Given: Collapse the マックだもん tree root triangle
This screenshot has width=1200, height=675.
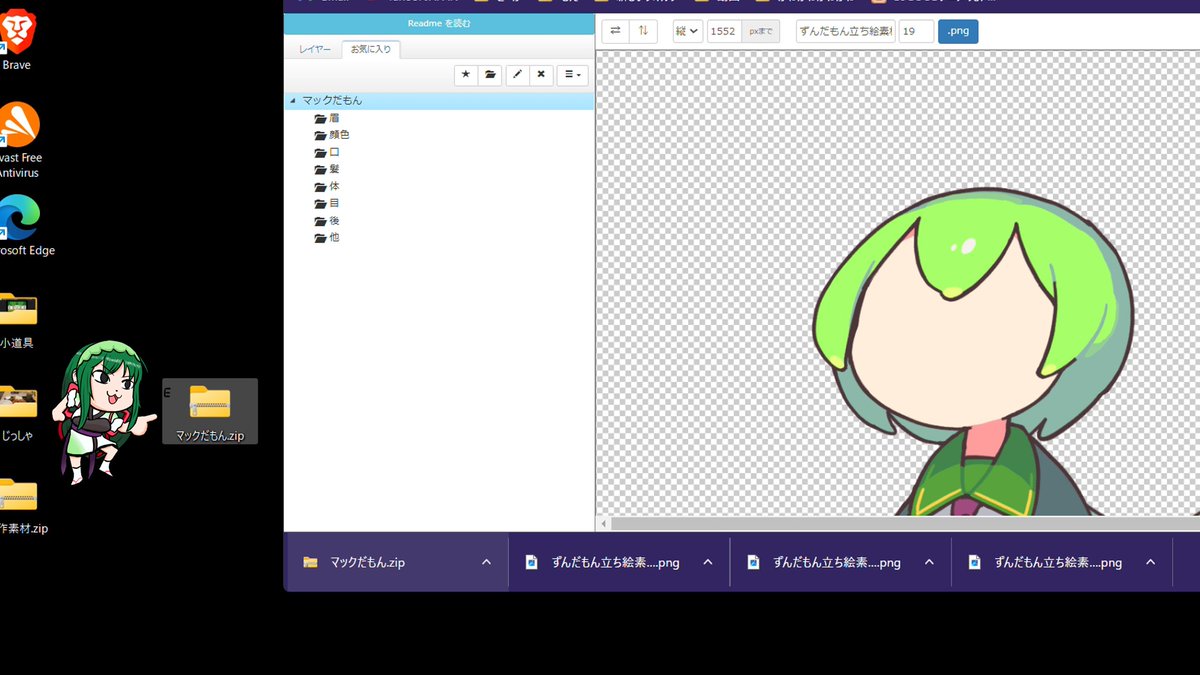Looking at the screenshot, I should pyautogui.click(x=292, y=101).
